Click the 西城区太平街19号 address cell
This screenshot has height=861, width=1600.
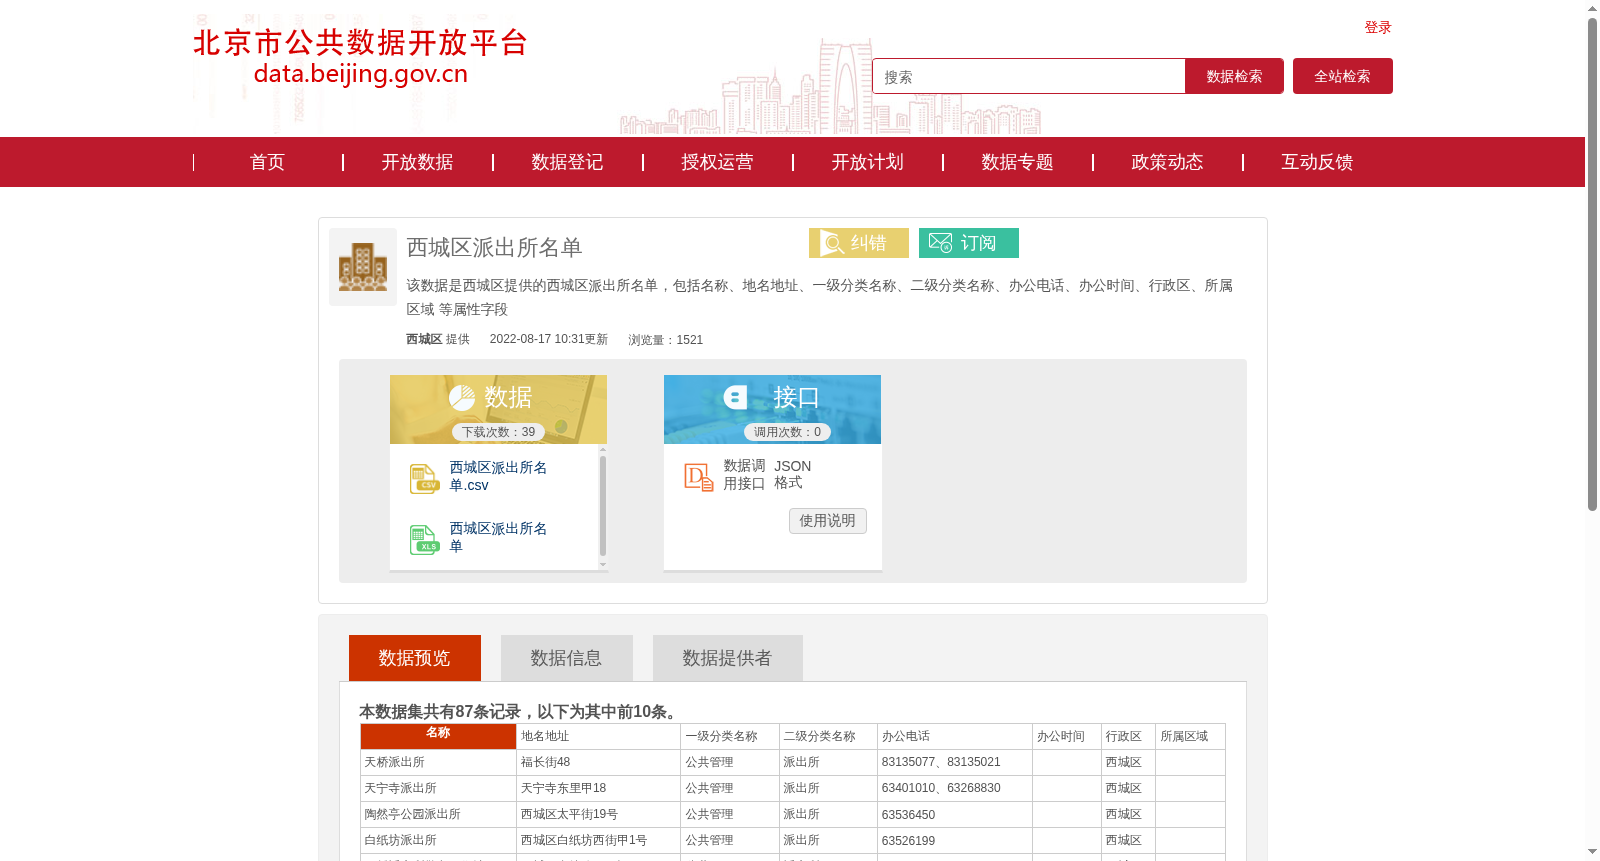(x=598, y=815)
